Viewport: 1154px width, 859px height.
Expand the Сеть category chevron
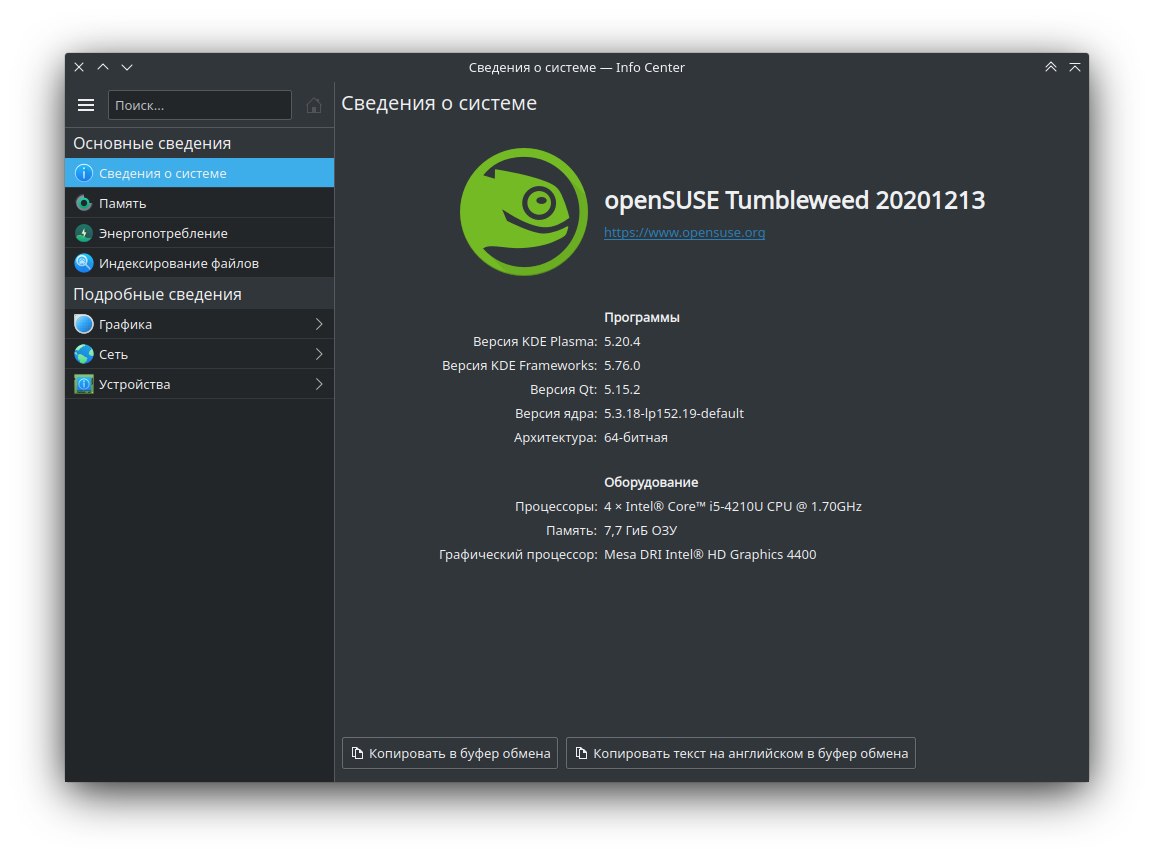point(319,354)
